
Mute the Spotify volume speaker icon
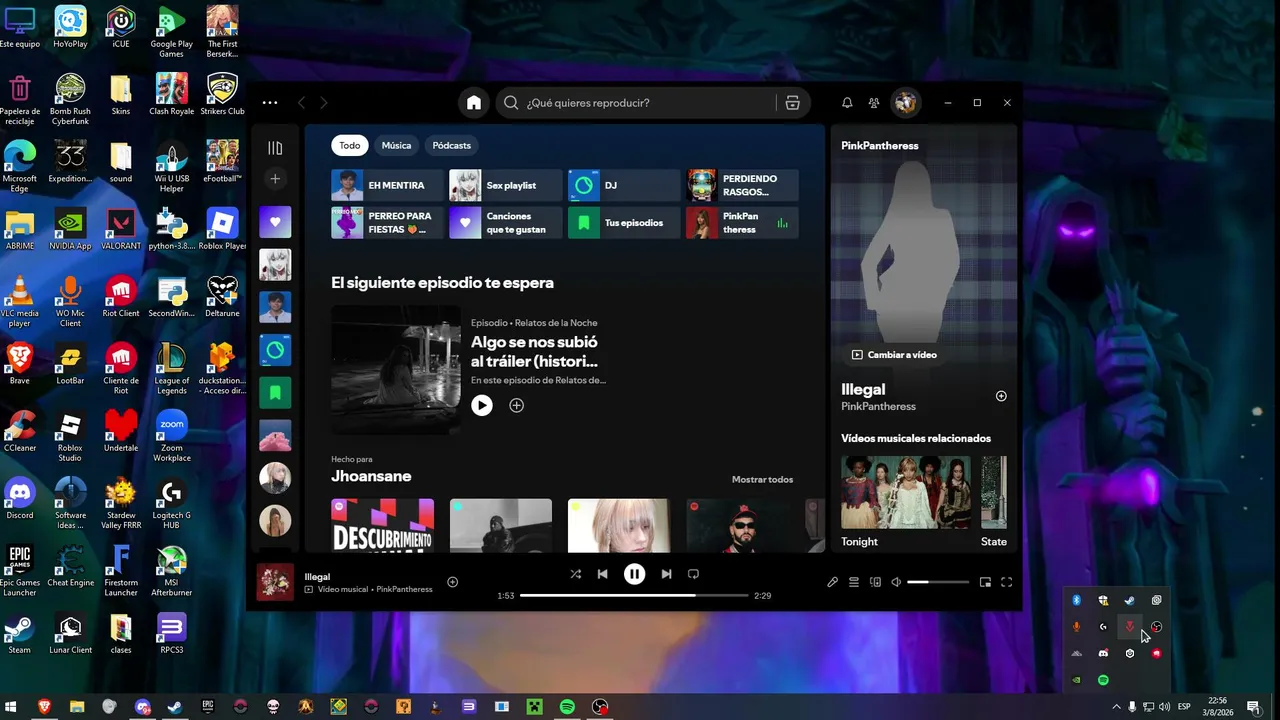tap(896, 582)
